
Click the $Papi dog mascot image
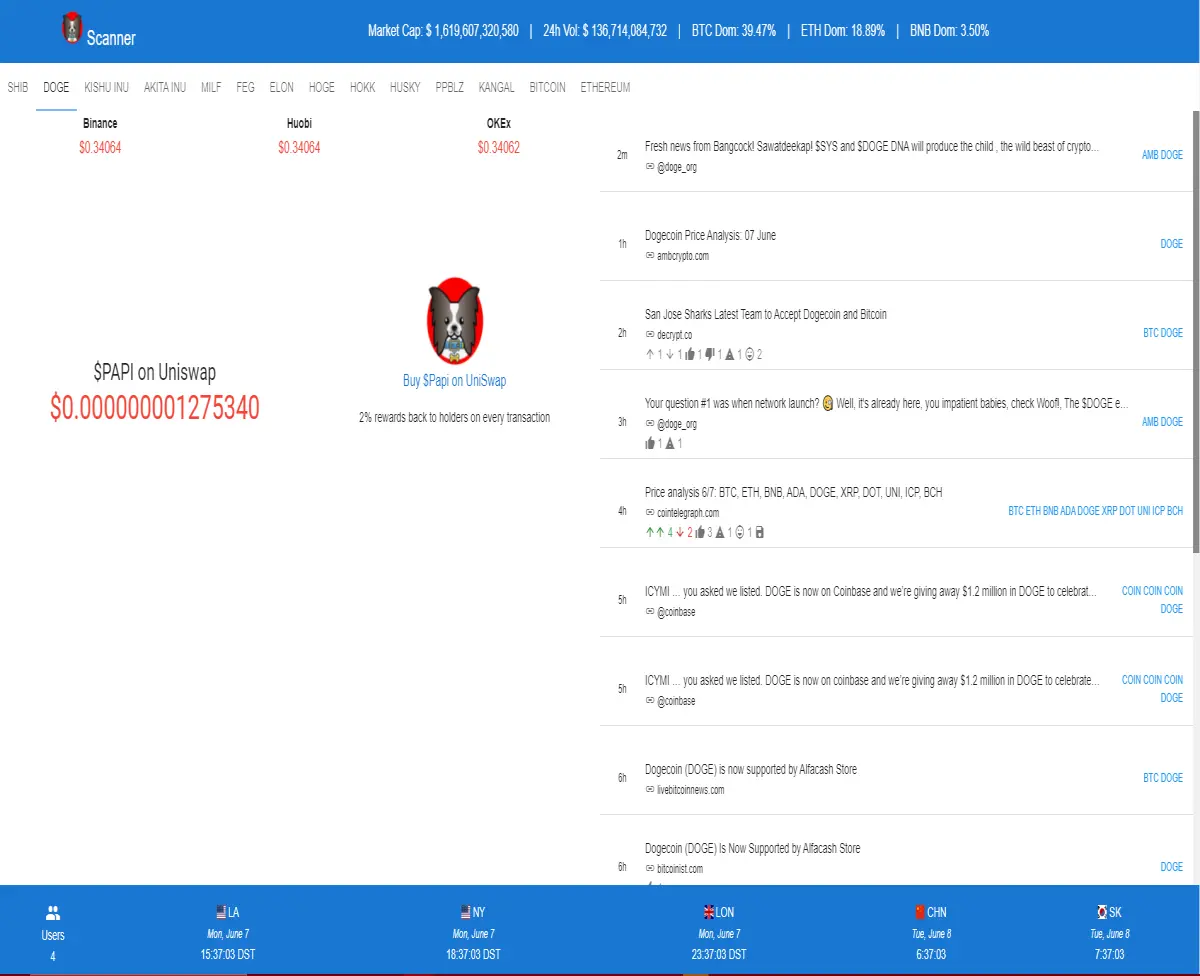(x=455, y=320)
